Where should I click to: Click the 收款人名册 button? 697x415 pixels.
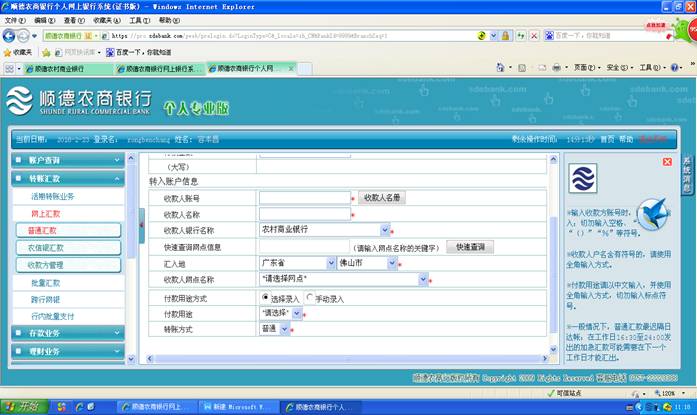[x=383, y=198]
